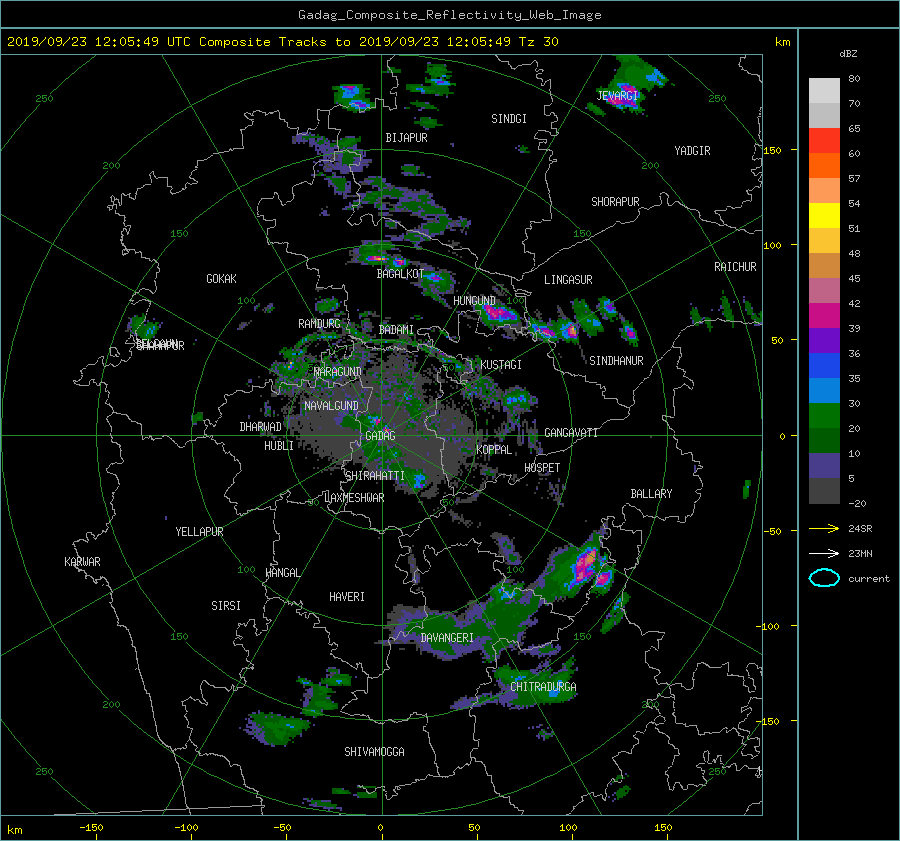Click the DHARWAD town label
Screen dimensions: 900x841
[x=261, y=427]
